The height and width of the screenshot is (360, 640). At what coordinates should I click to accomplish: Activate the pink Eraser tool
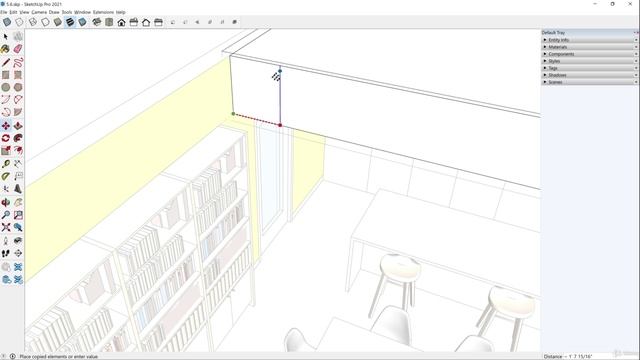(x=18, y=49)
